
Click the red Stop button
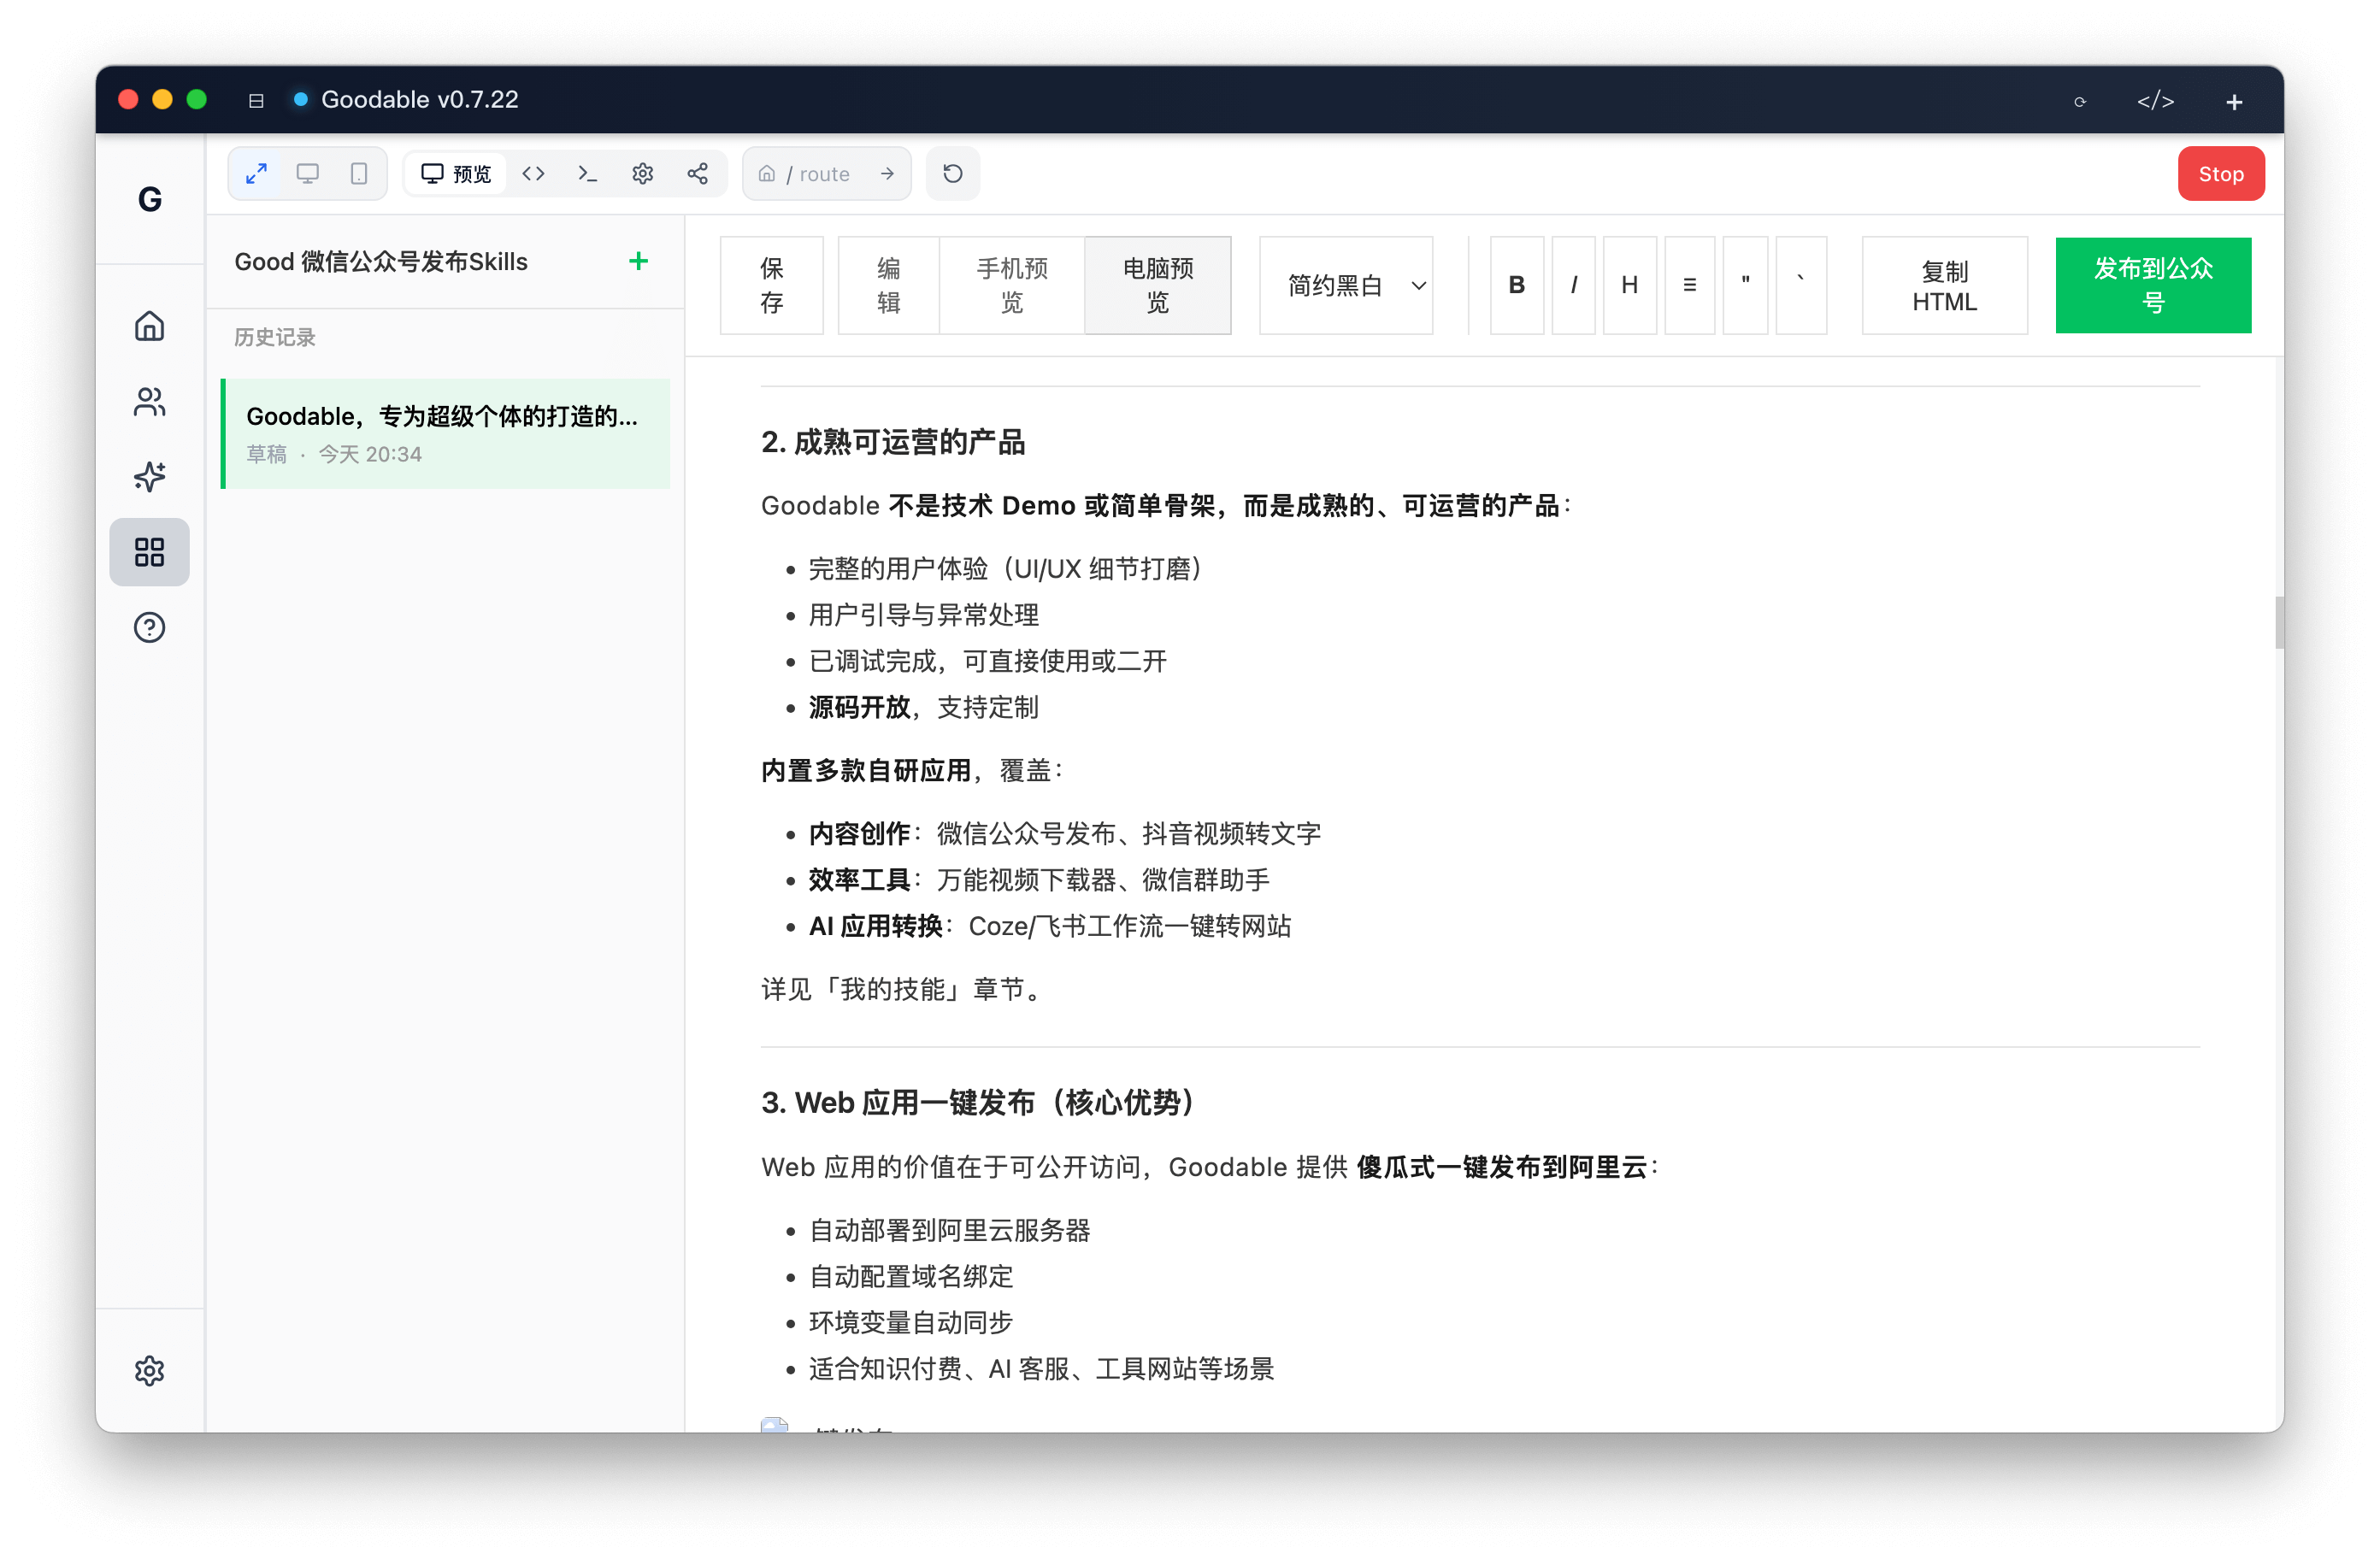(2221, 173)
